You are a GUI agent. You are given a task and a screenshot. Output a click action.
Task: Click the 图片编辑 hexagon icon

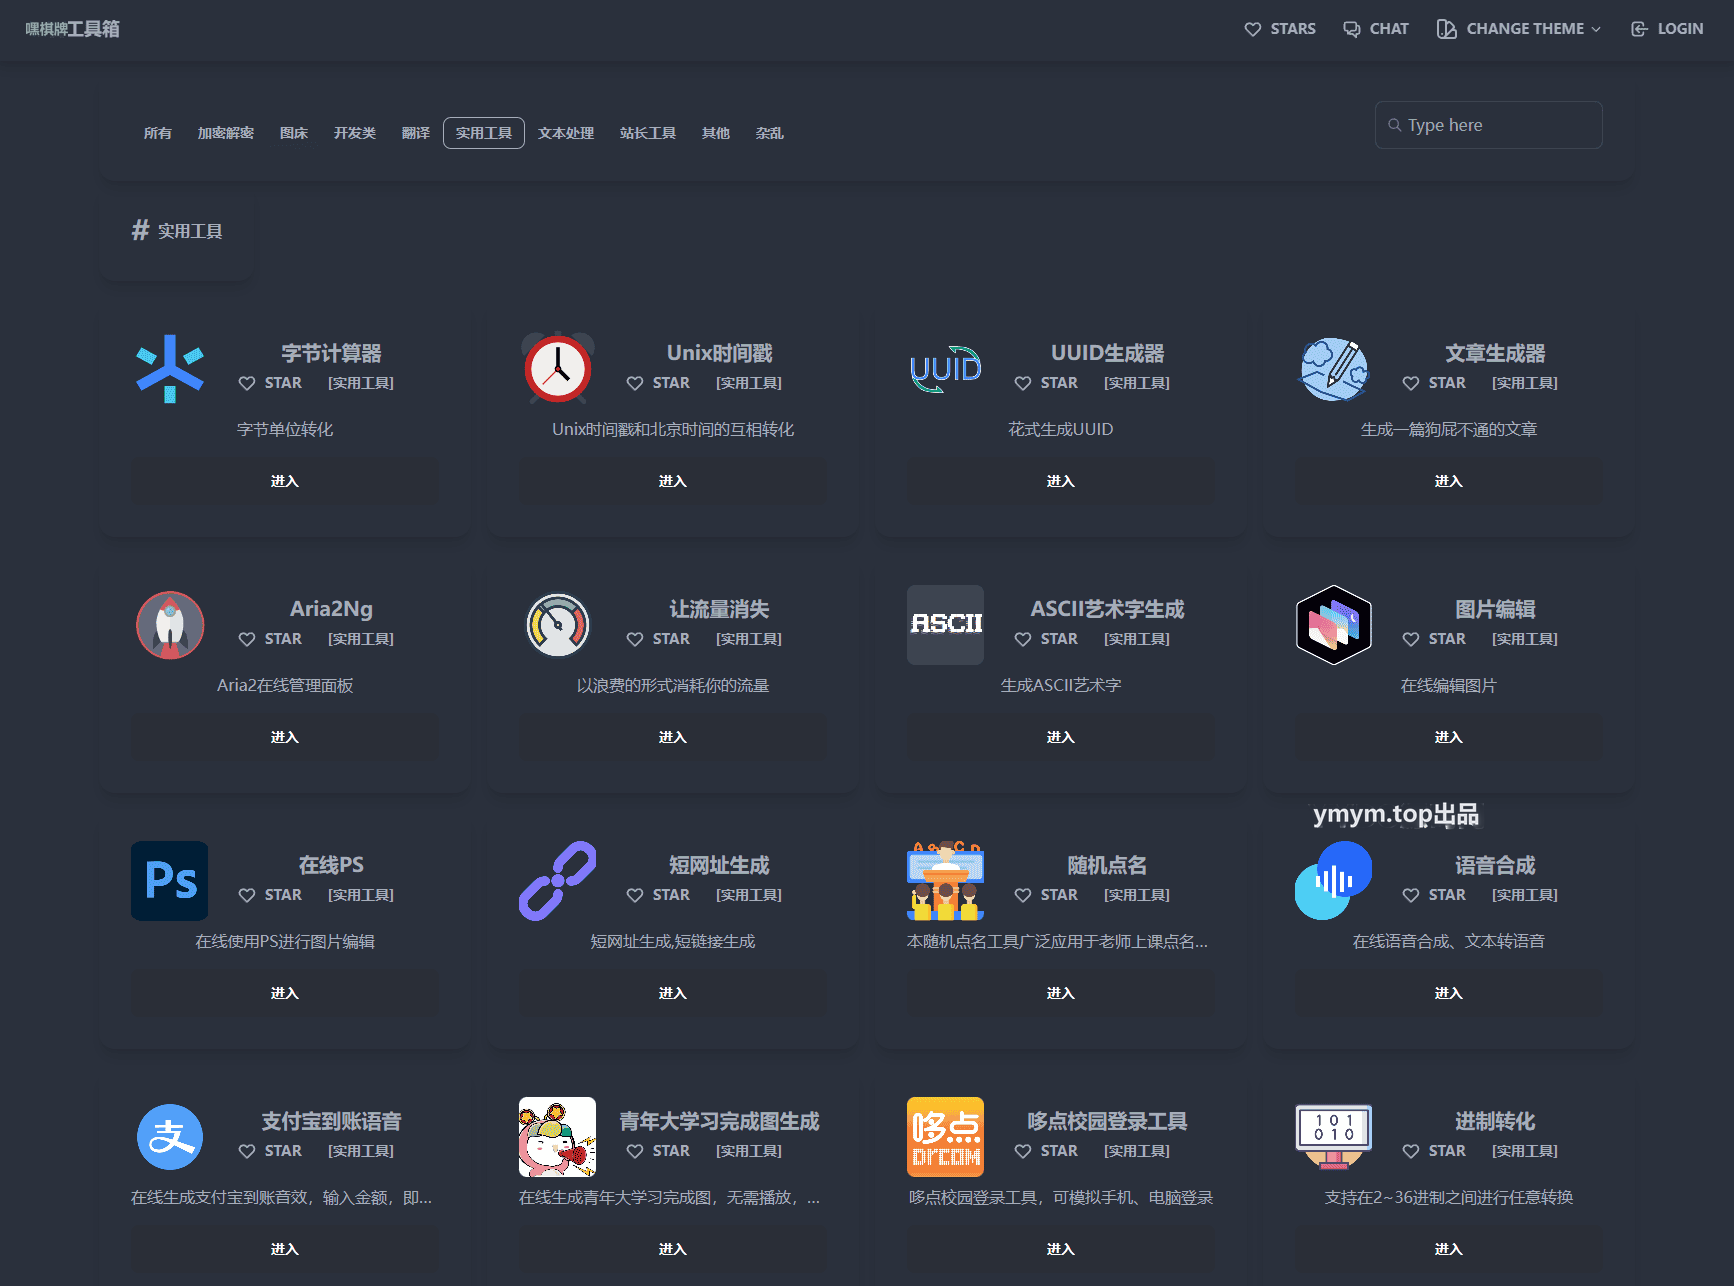tap(1334, 625)
